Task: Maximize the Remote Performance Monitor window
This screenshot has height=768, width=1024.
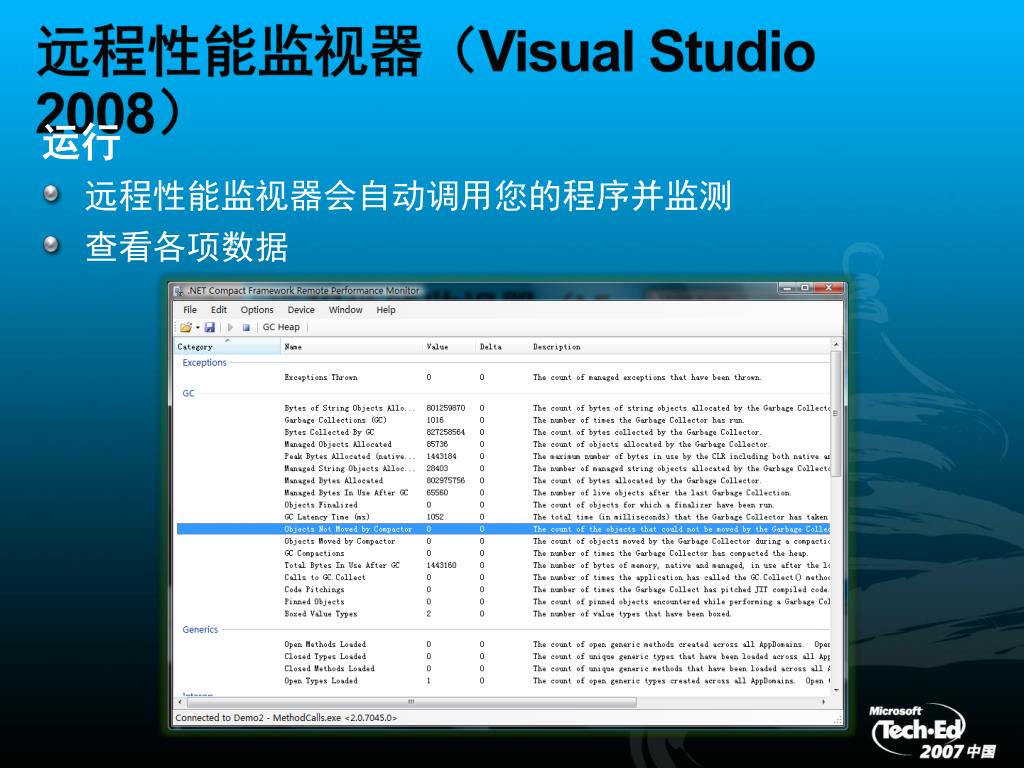Action: (x=805, y=288)
